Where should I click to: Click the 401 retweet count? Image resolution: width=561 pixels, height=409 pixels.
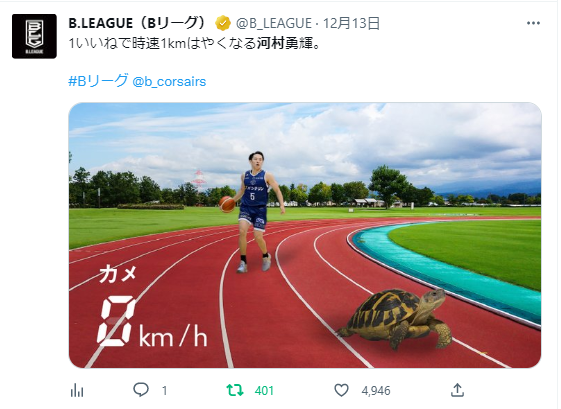pos(264,390)
